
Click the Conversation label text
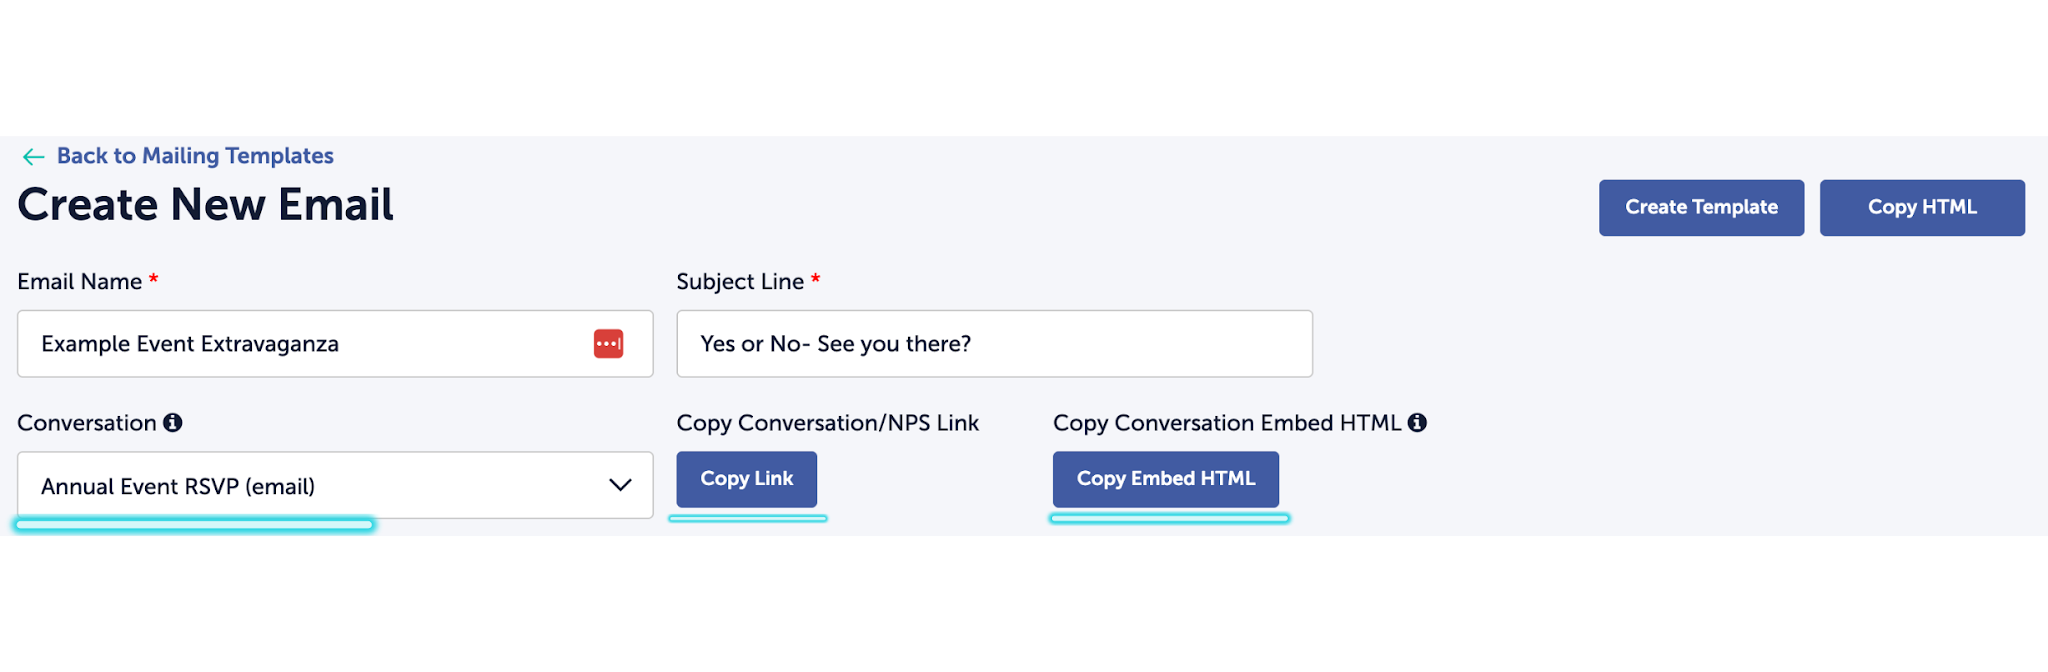coord(87,423)
